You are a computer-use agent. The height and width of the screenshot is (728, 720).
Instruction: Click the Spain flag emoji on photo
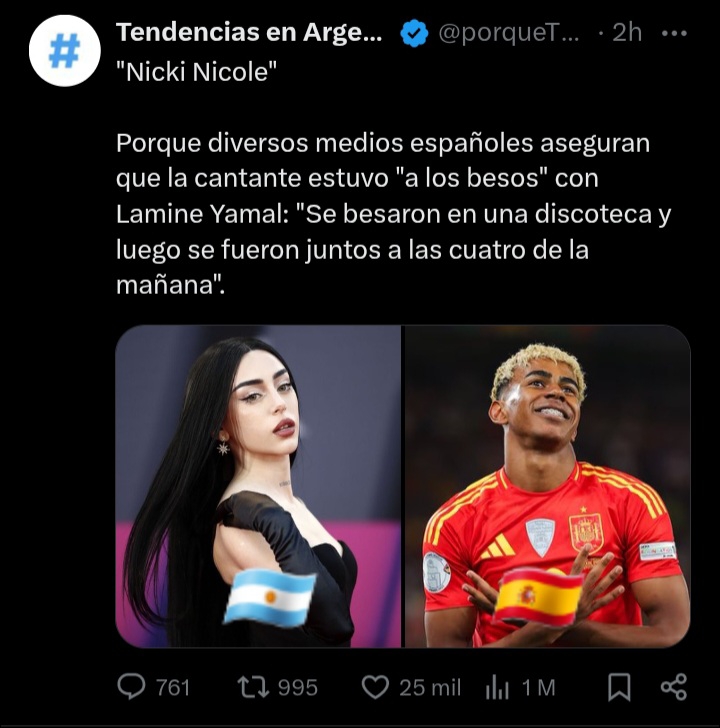click(538, 596)
